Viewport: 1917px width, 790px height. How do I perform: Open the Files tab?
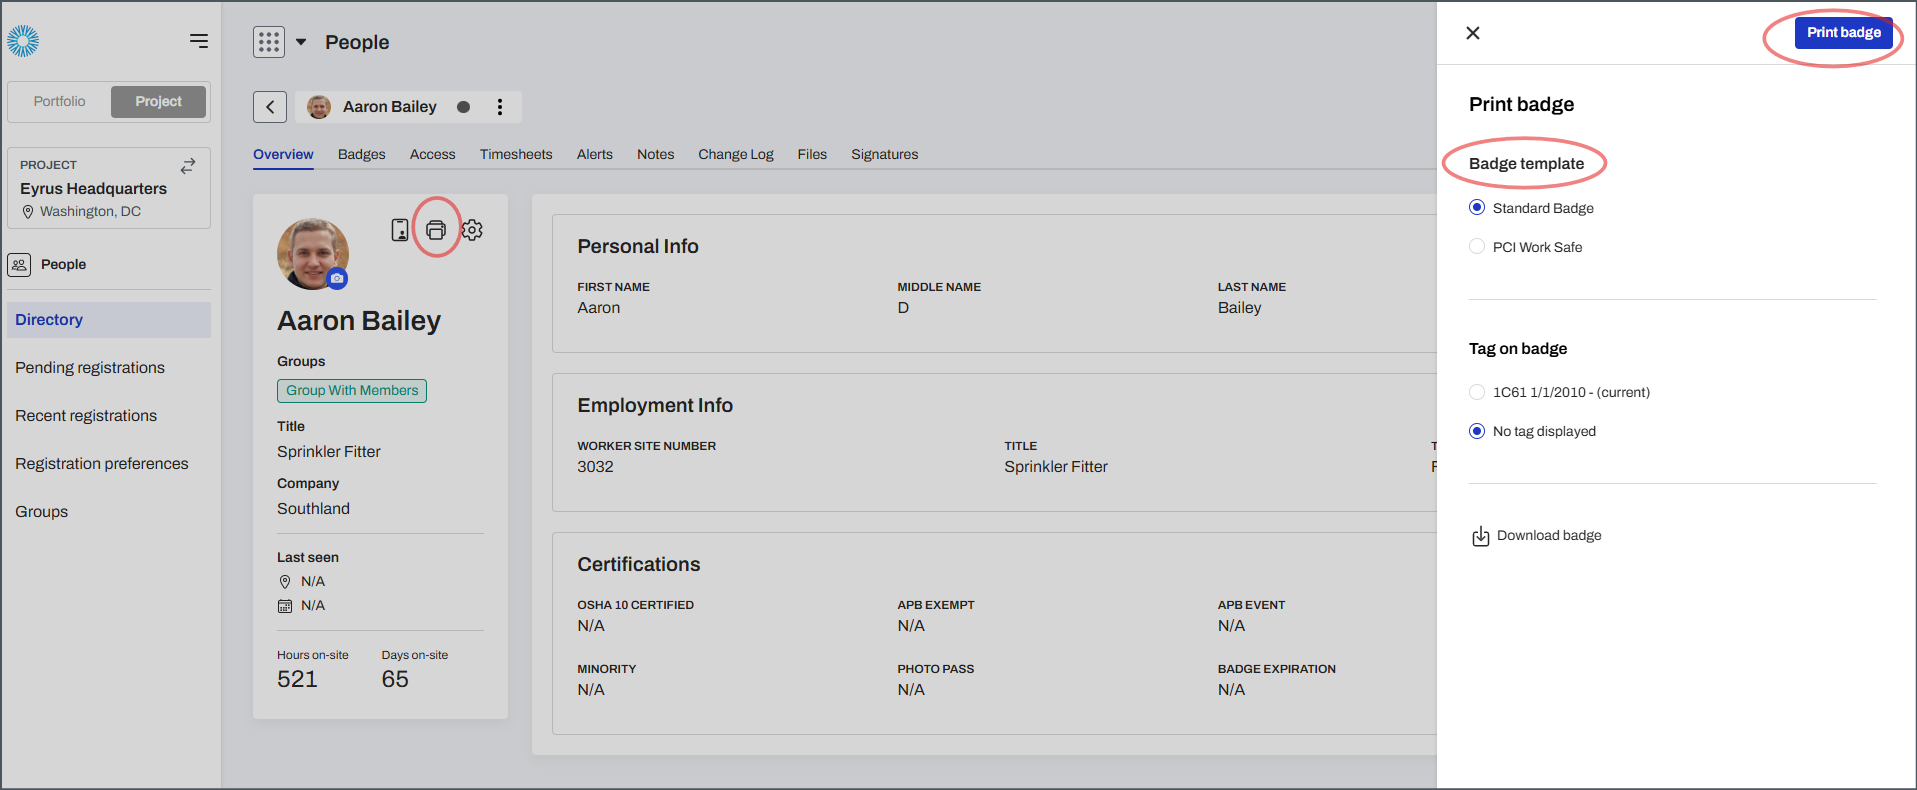[812, 154]
